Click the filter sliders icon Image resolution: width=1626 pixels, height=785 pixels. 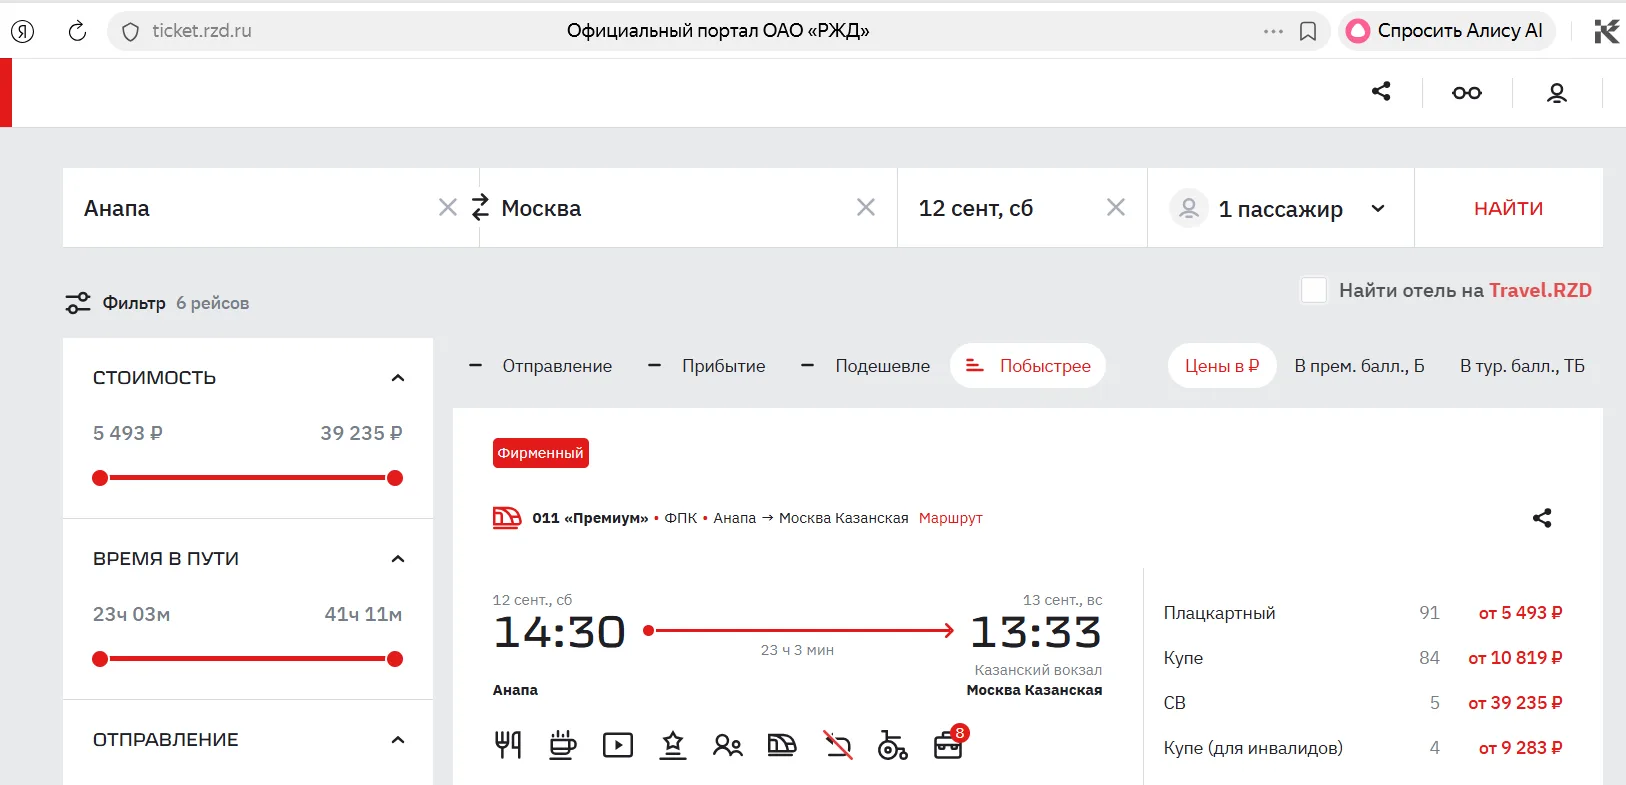pos(78,303)
